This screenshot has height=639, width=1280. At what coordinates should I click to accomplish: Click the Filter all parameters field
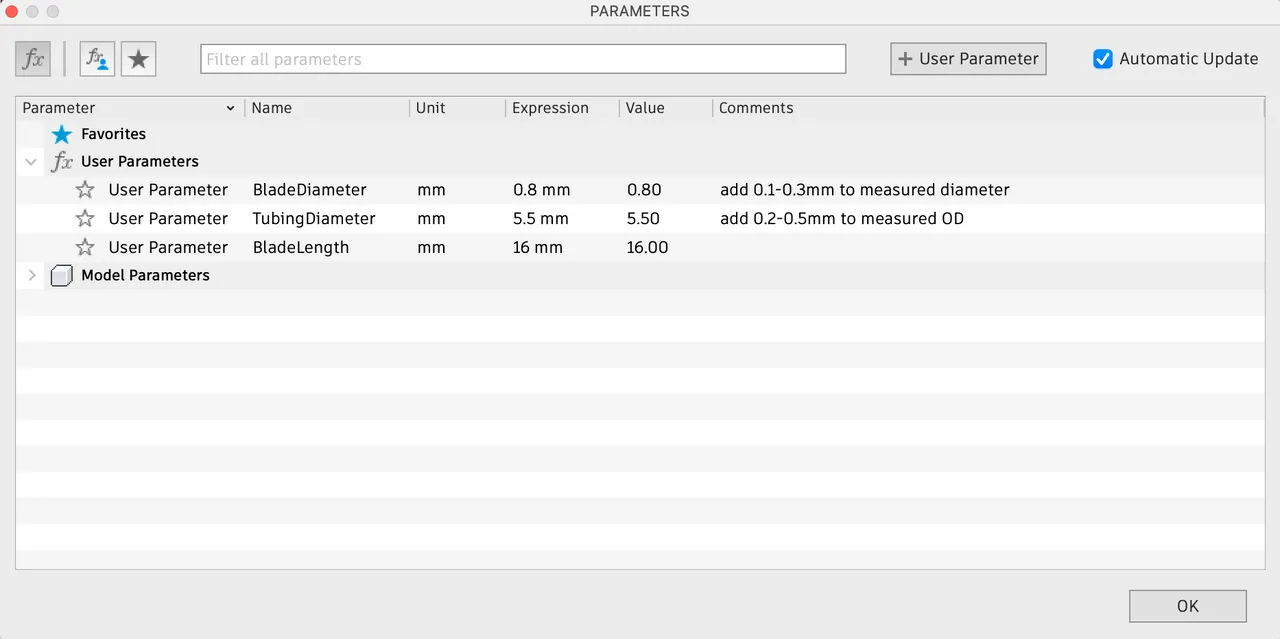click(523, 59)
